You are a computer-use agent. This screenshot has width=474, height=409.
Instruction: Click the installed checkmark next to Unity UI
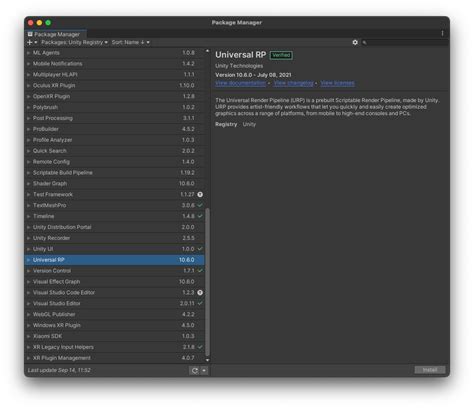click(x=200, y=249)
